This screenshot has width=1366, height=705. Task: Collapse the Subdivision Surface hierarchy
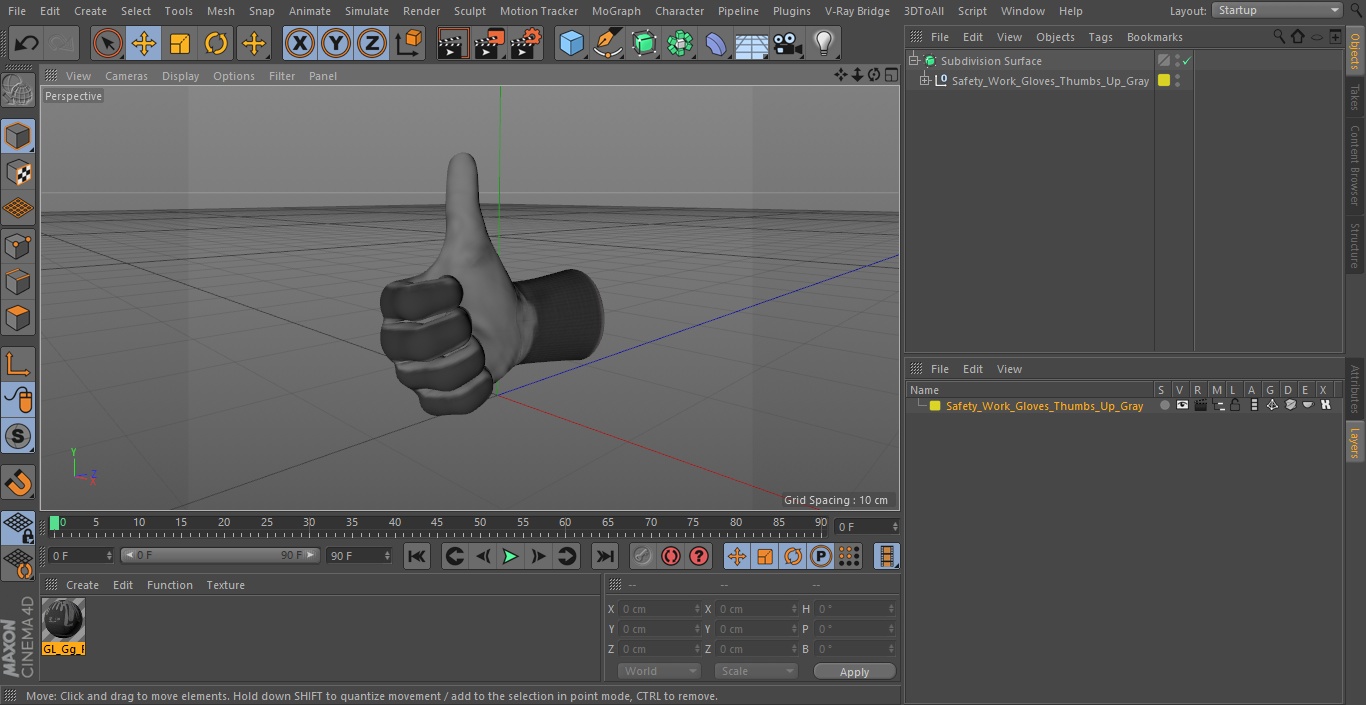[913, 61]
